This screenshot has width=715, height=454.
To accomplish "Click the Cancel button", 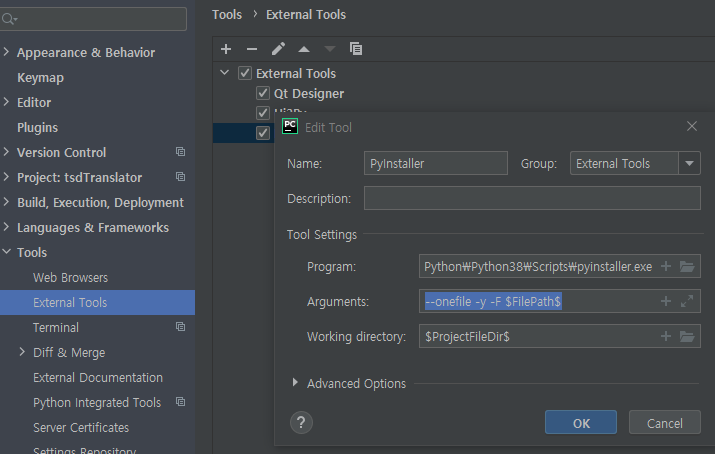I will [664, 423].
